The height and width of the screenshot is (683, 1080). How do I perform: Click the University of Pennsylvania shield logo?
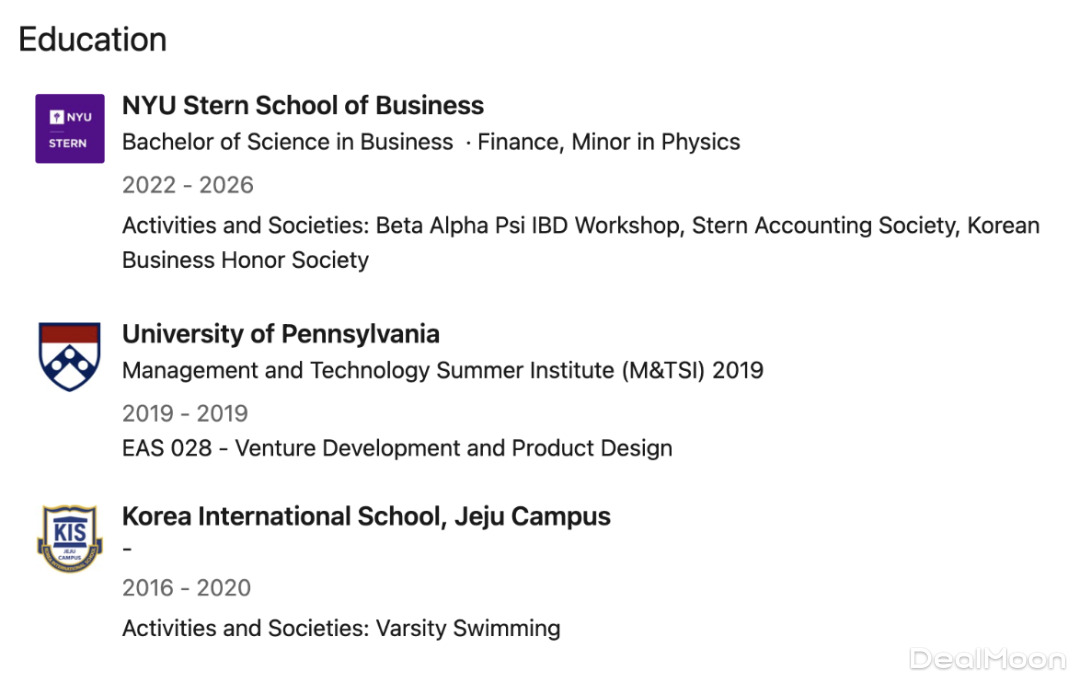70,357
